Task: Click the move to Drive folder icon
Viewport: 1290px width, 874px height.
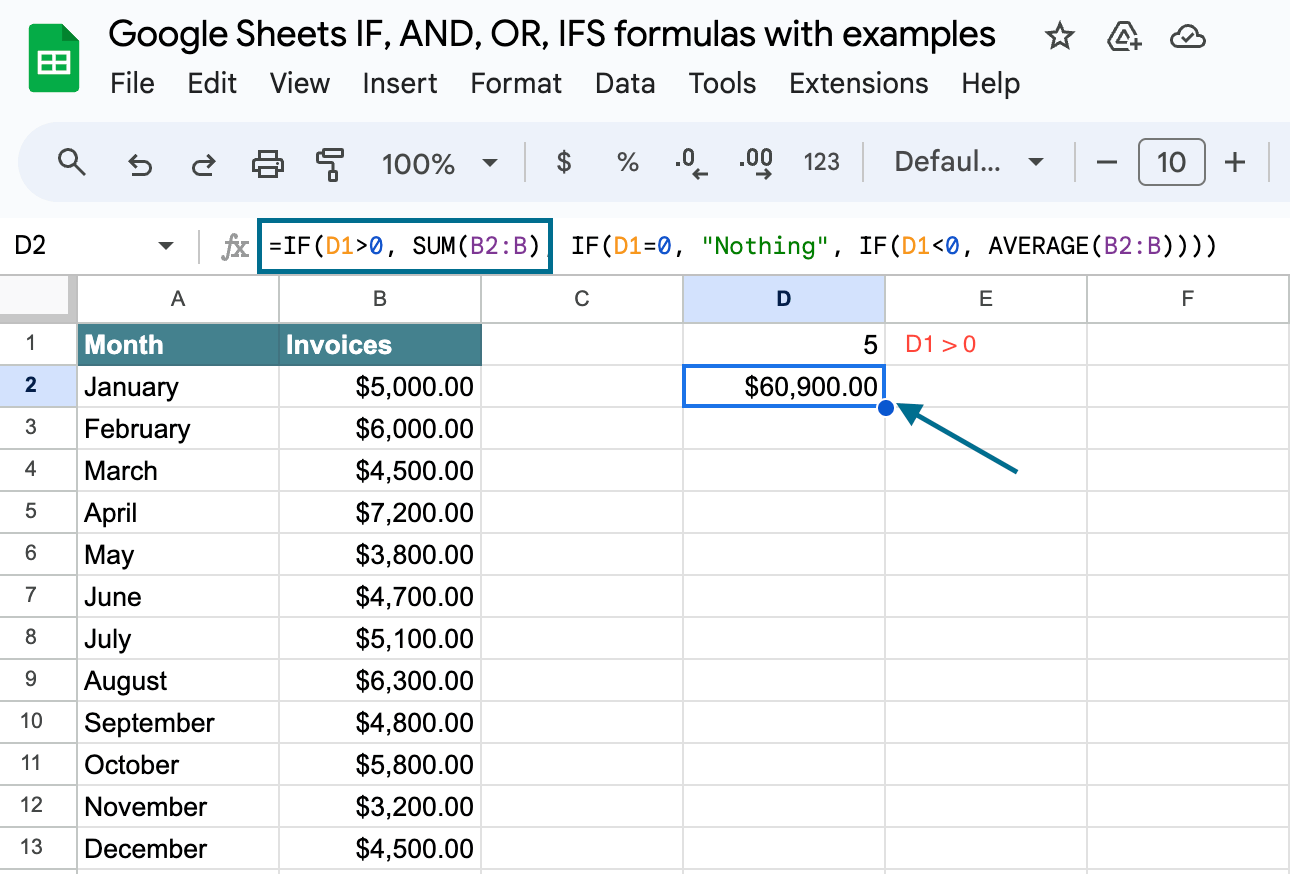Action: click(1125, 38)
